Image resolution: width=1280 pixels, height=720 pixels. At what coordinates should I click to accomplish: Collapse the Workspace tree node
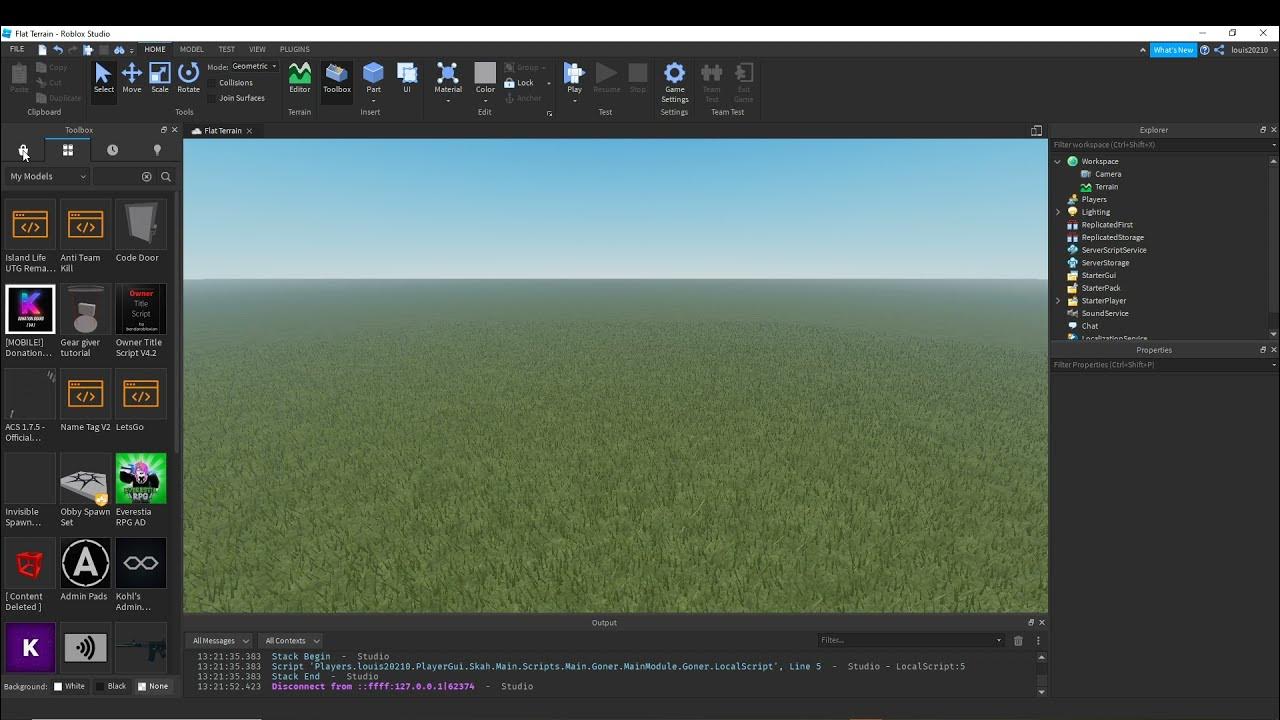pyautogui.click(x=1058, y=161)
